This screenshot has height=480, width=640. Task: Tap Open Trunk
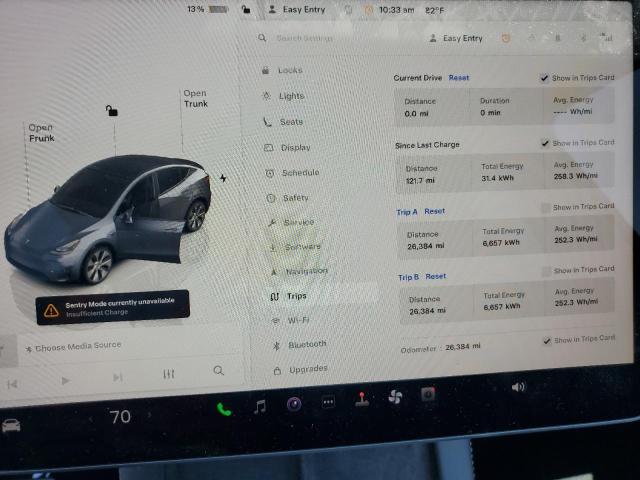coord(196,98)
